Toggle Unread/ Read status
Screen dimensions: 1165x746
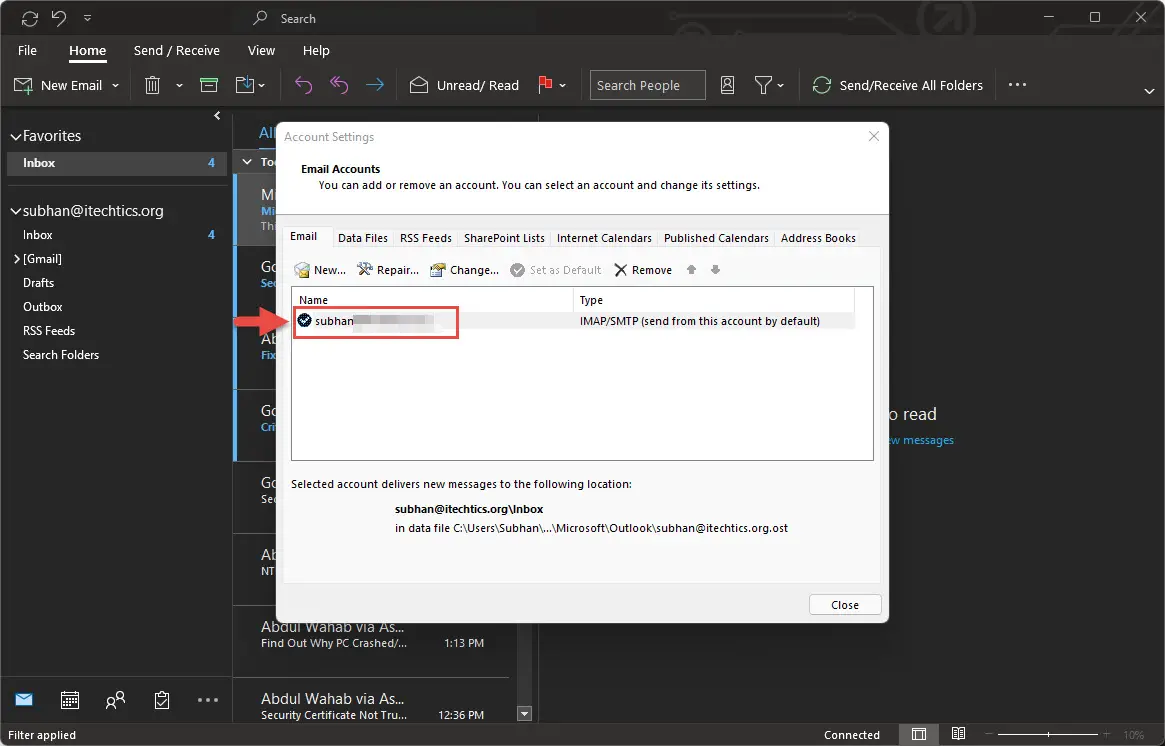(x=464, y=85)
